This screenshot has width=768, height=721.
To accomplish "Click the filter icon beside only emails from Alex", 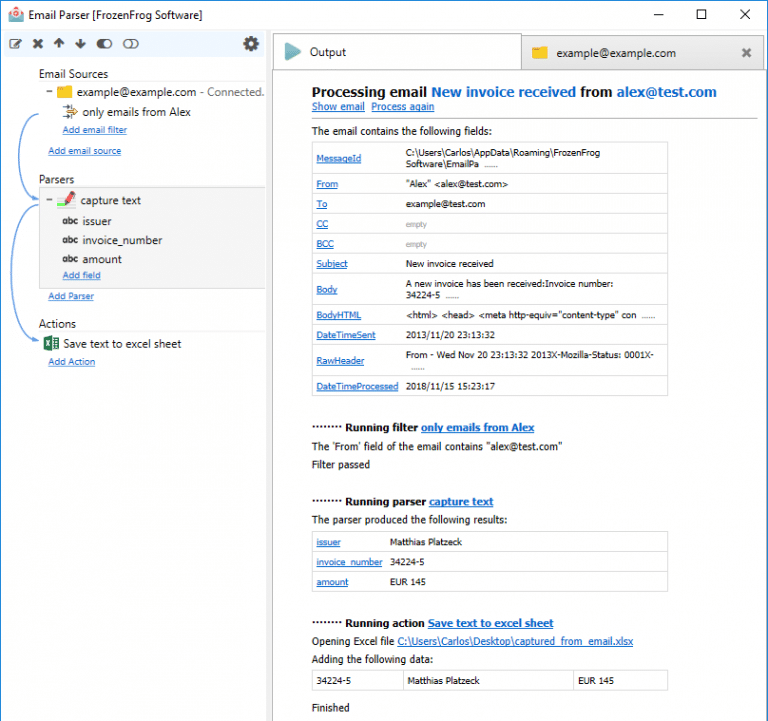I will tap(70, 112).
